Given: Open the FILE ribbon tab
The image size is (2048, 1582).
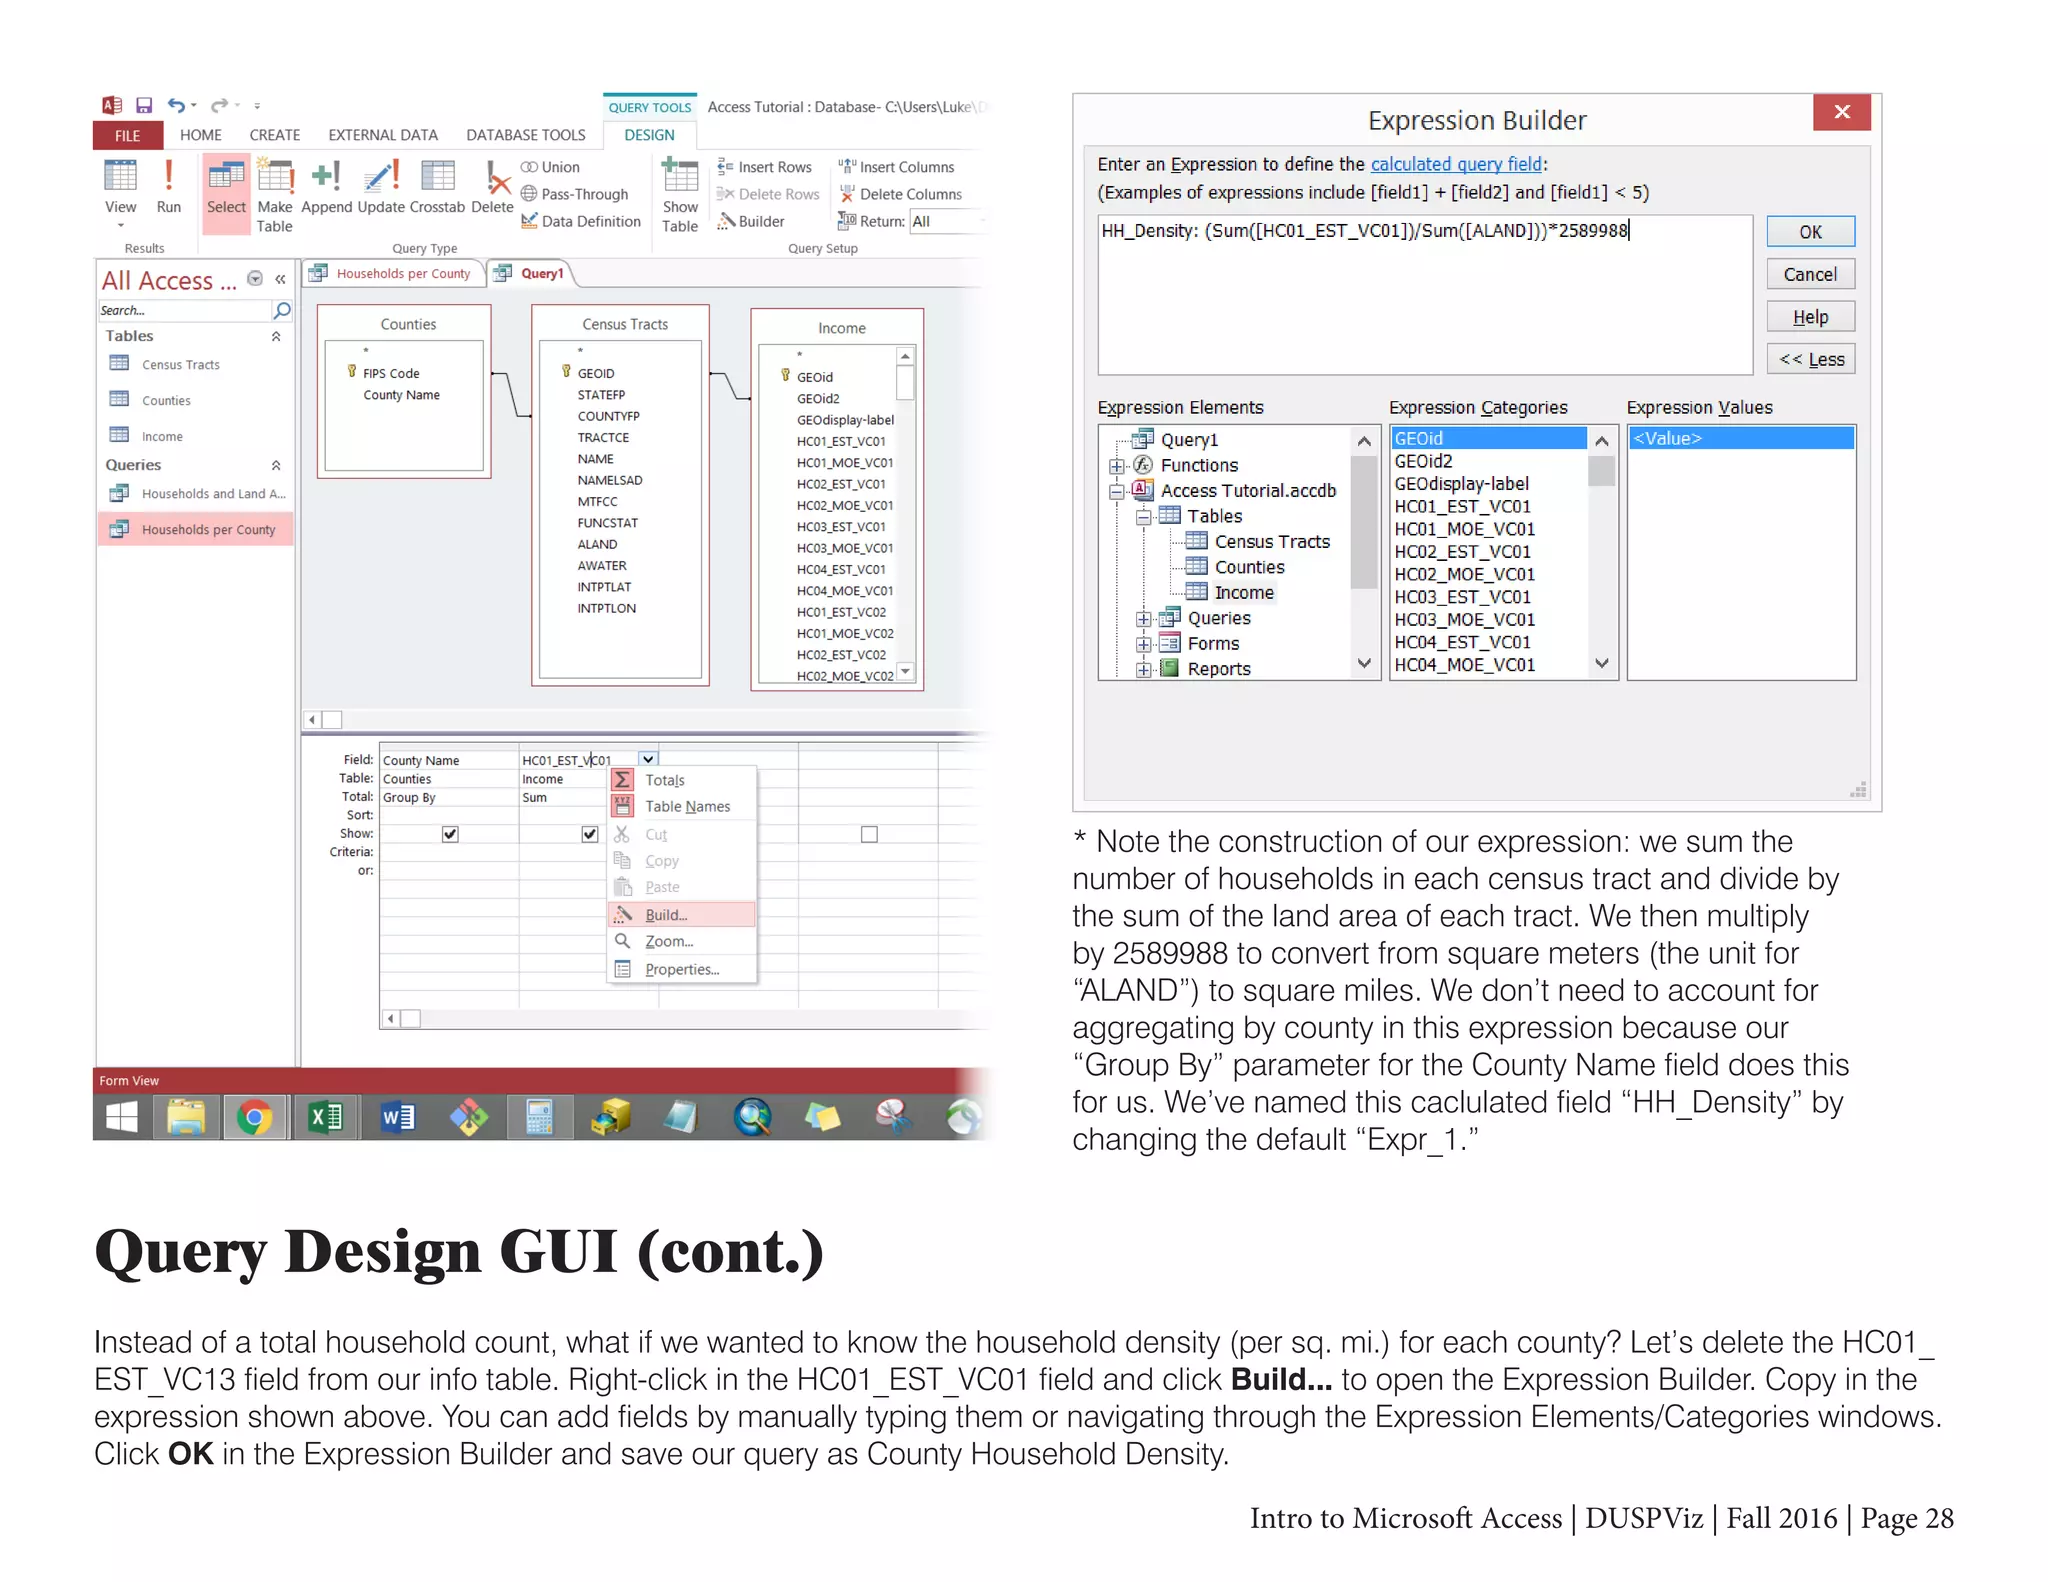Looking at the screenshot, I should (127, 135).
